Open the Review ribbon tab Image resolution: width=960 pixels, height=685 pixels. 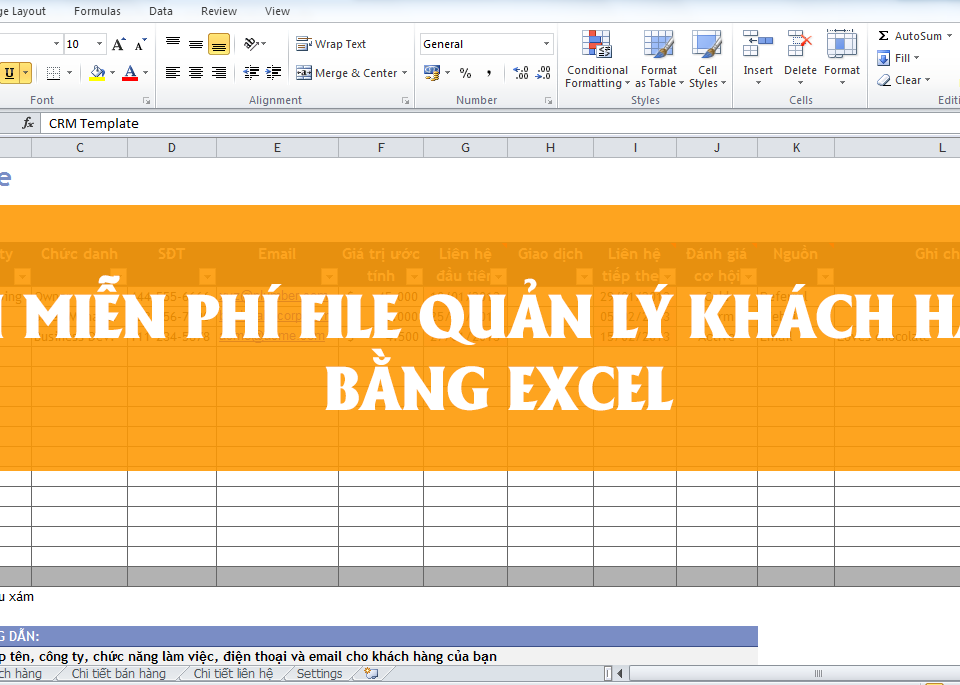click(x=219, y=11)
